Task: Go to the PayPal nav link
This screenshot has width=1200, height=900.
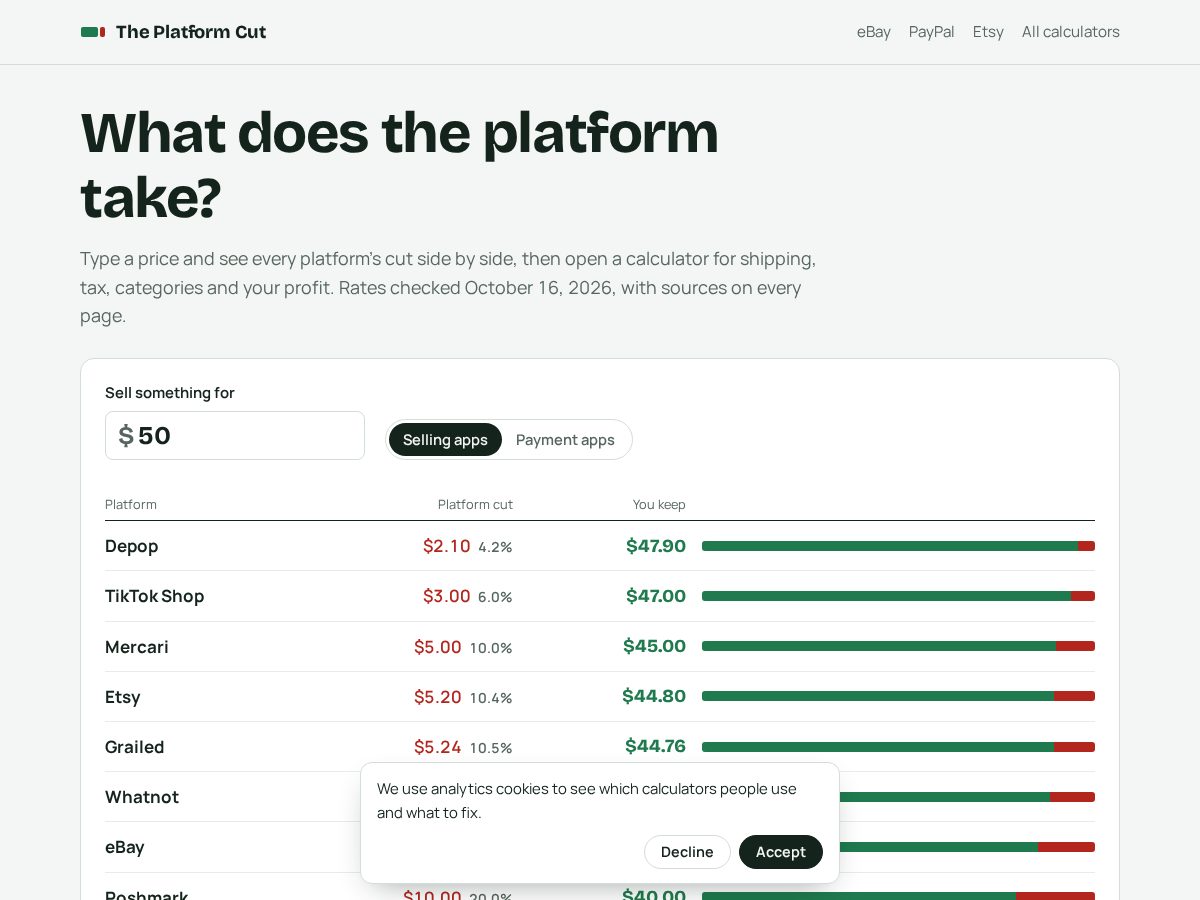Action: pos(932,32)
